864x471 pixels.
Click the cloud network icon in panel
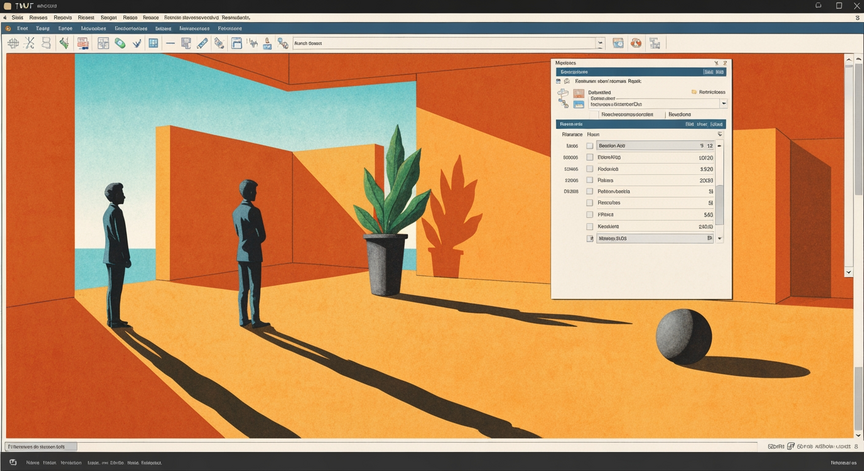point(563,94)
